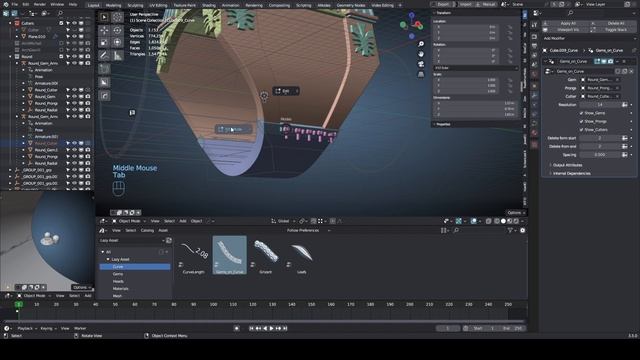Image resolution: width=640 pixels, height=360 pixels.
Task: Open the Modifiers wrench tab in Properties
Action: click(x=534, y=95)
